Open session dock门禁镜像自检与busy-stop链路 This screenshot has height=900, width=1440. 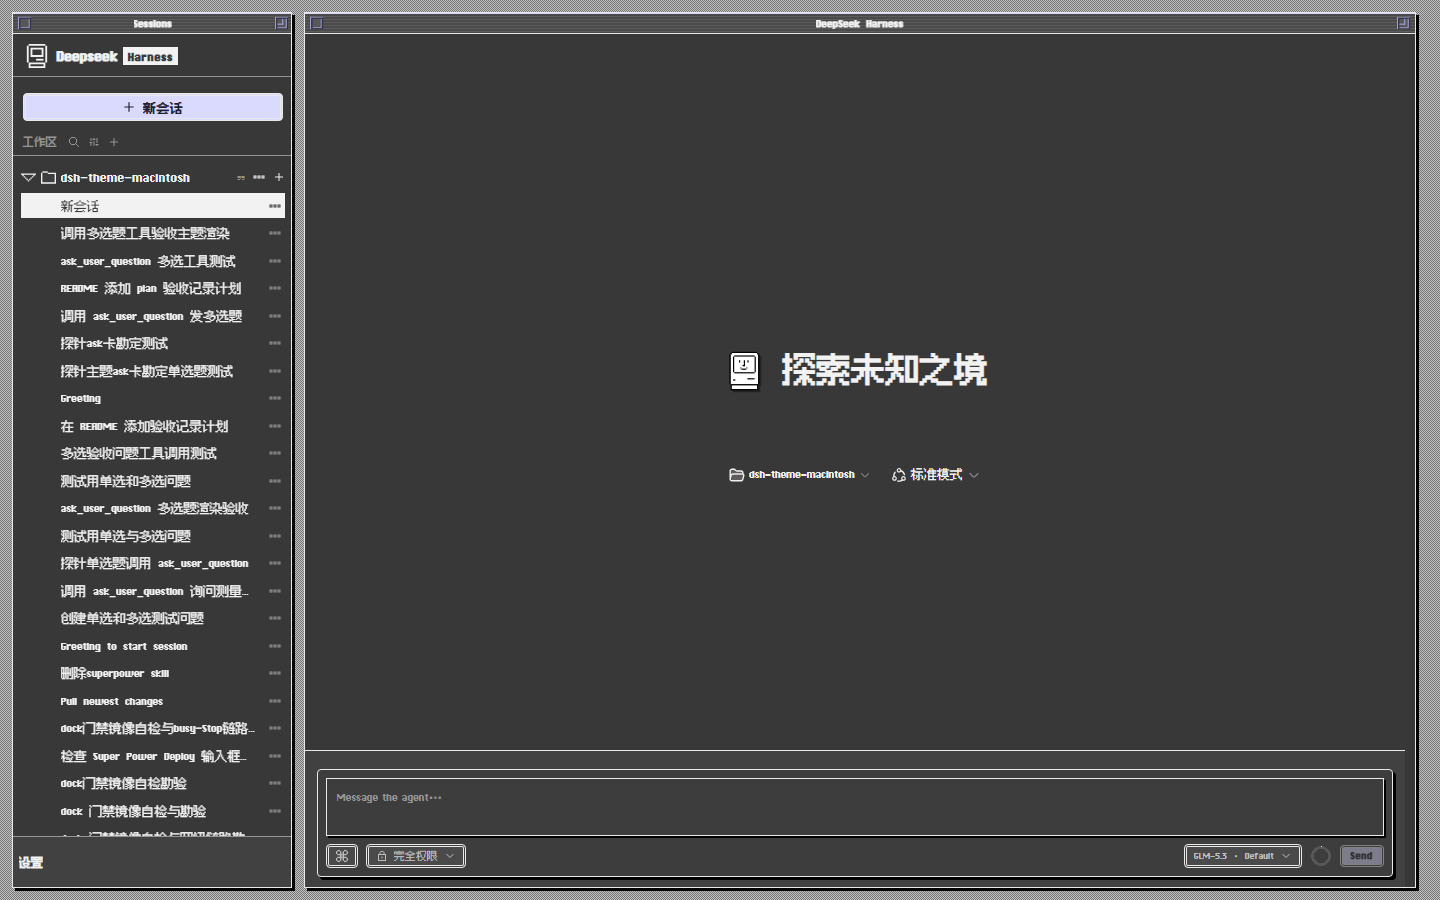[153, 728]
